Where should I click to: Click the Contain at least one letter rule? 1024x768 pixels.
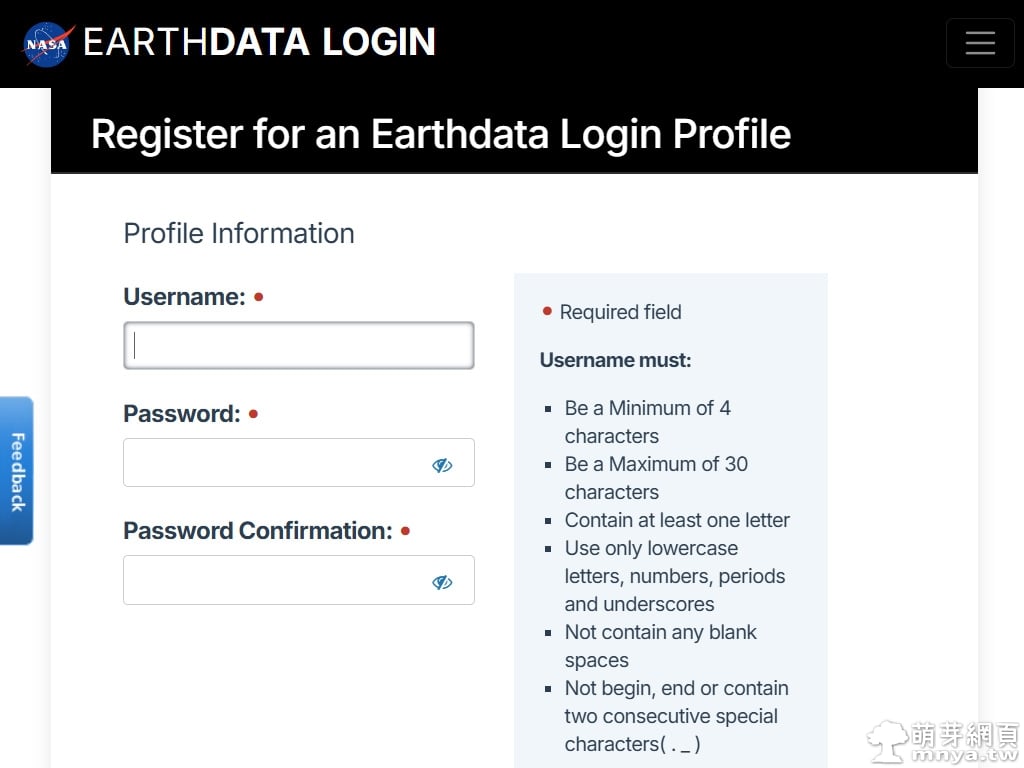pos(677,520)
